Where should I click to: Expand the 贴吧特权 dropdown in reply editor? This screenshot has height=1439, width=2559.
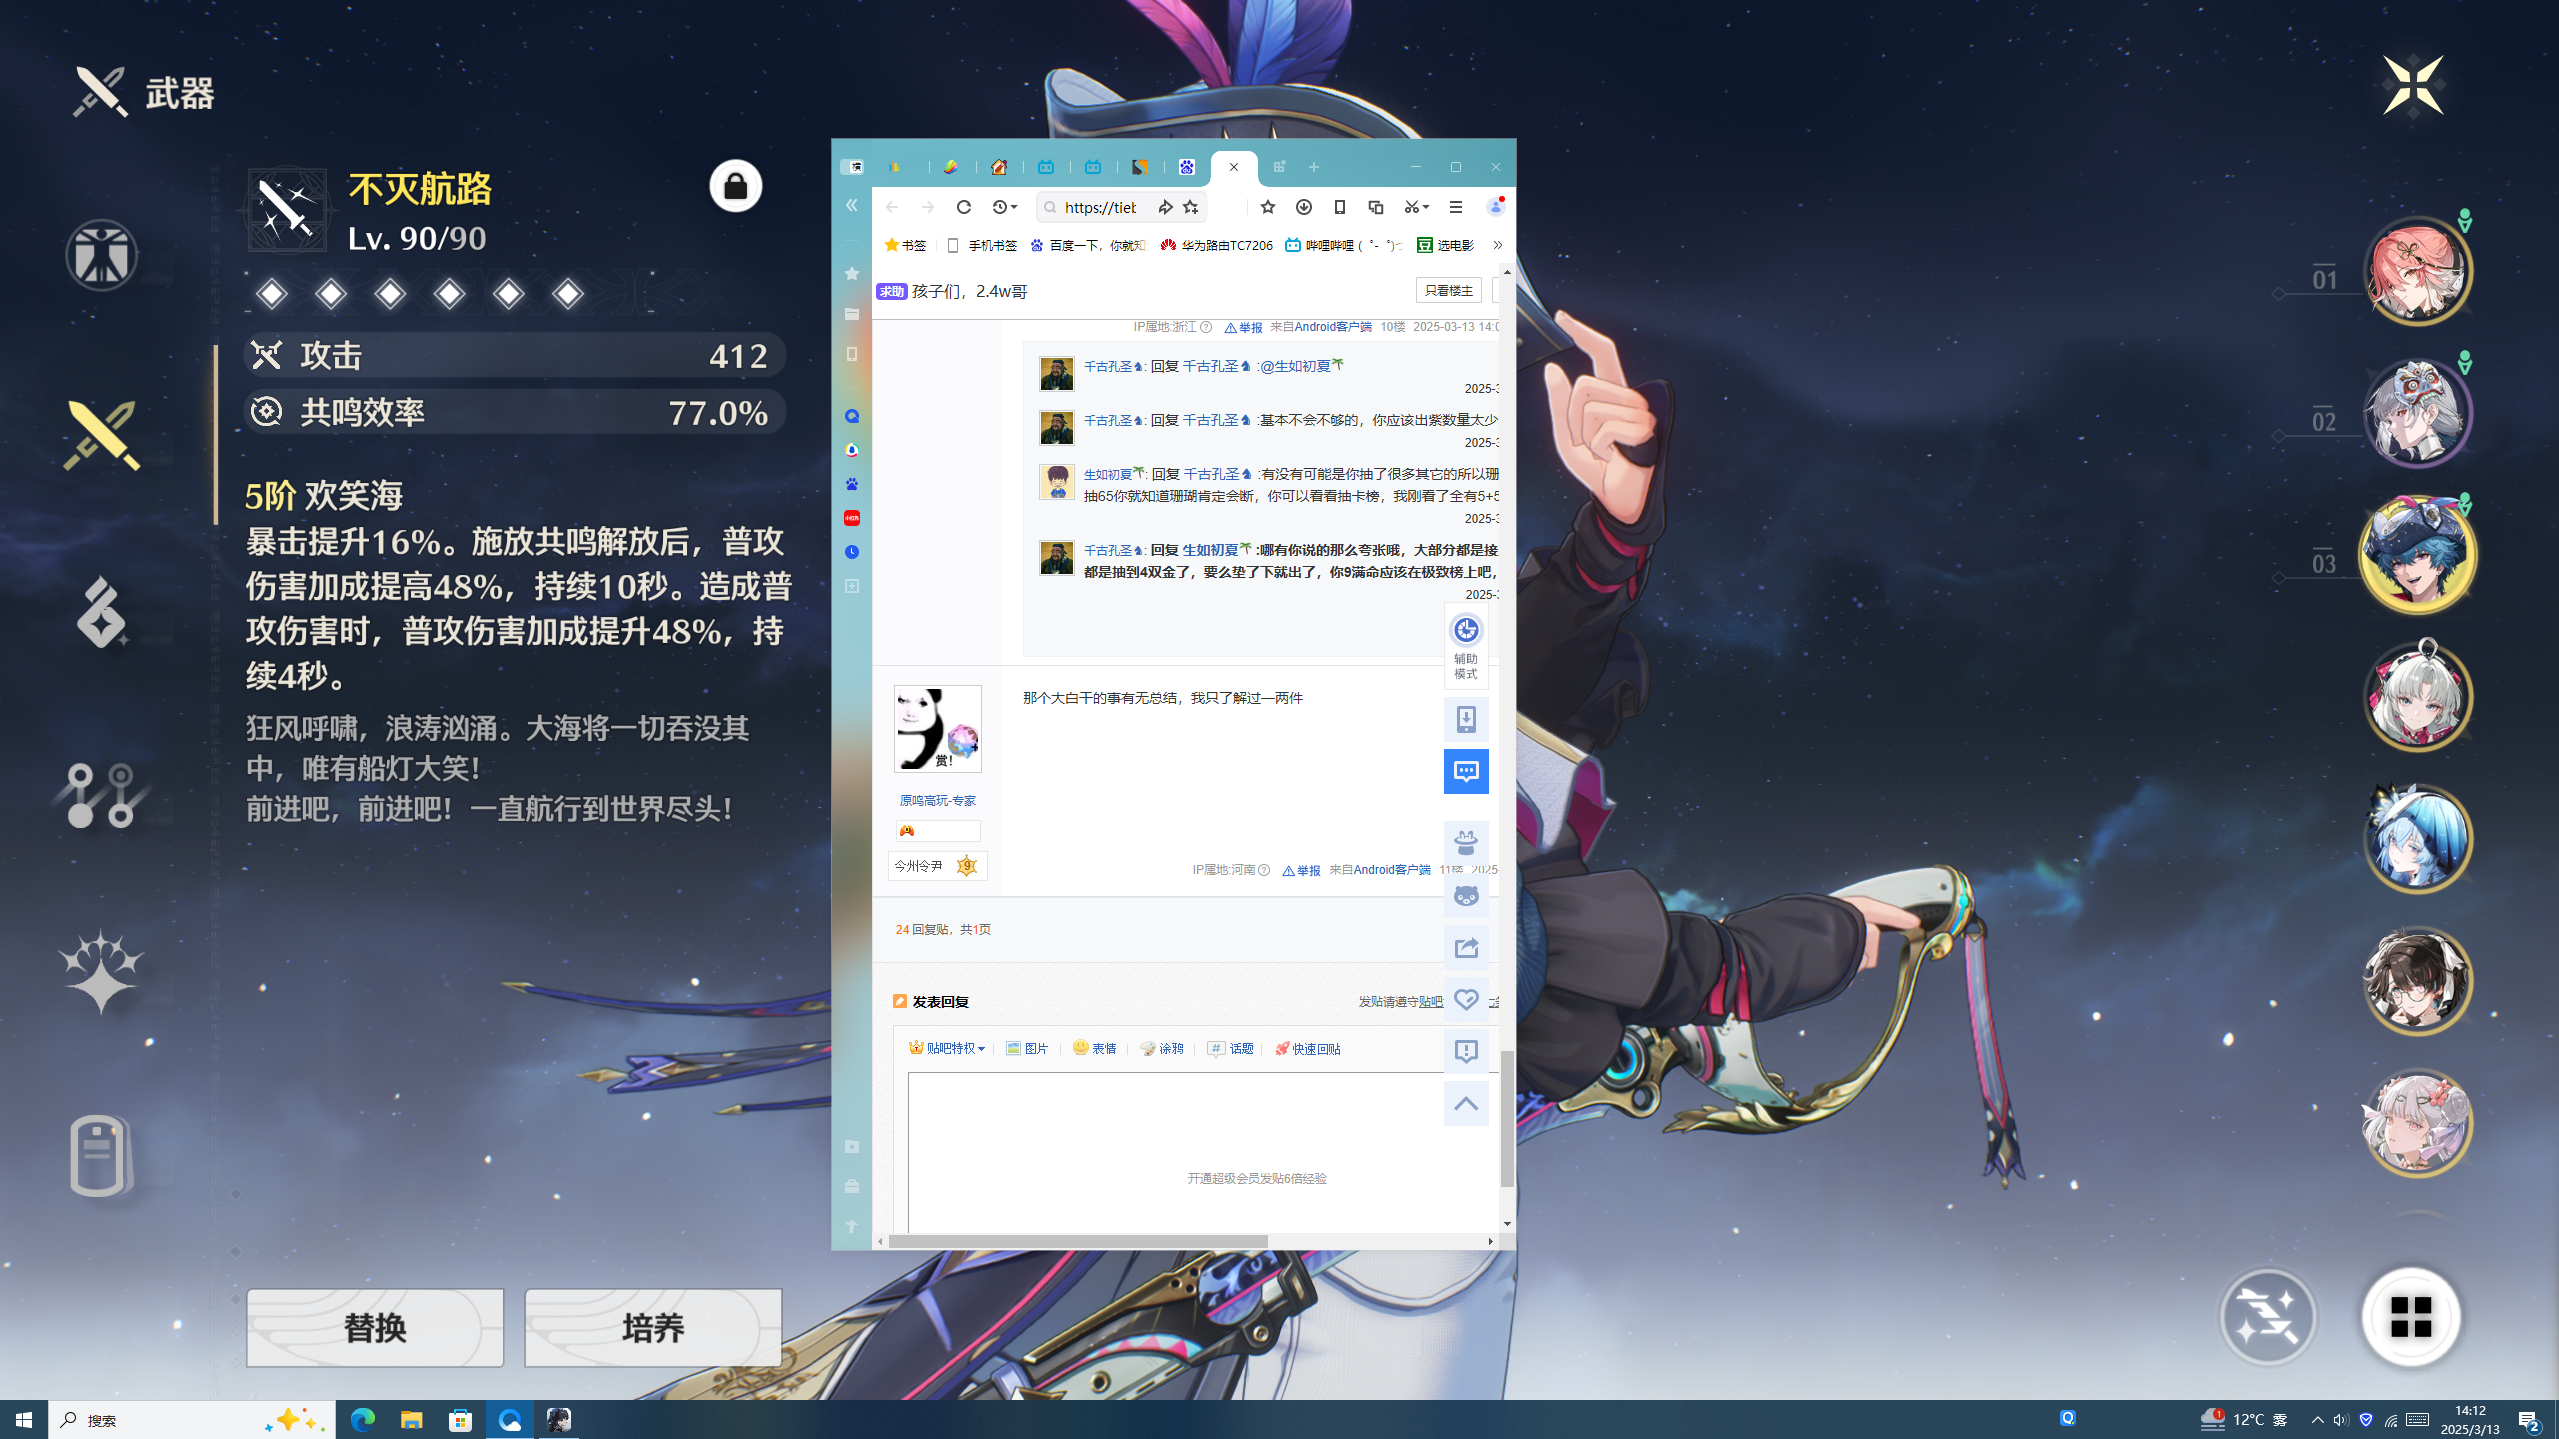click(x=947, y=1048)
